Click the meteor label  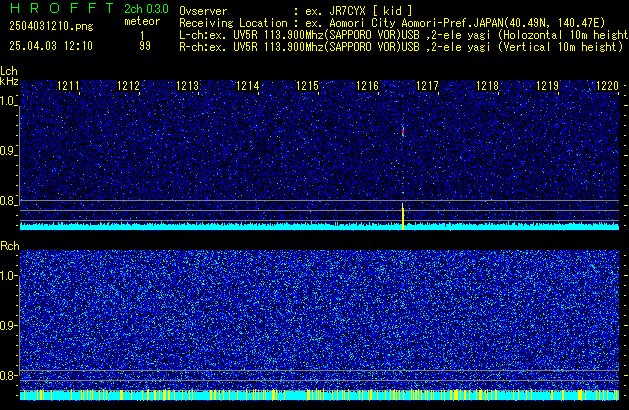[x=142, y=21]
